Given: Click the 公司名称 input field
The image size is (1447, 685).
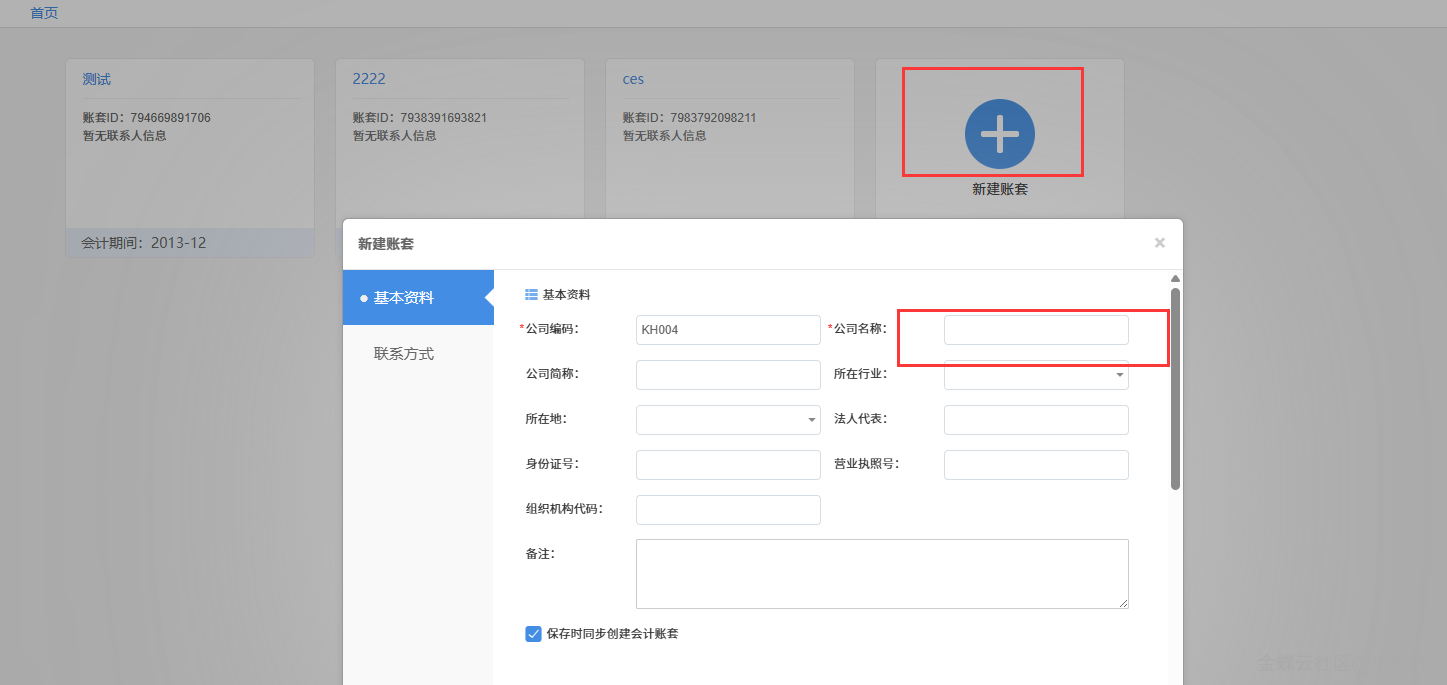Looking at the screenshot, I should coord(1036,330).
